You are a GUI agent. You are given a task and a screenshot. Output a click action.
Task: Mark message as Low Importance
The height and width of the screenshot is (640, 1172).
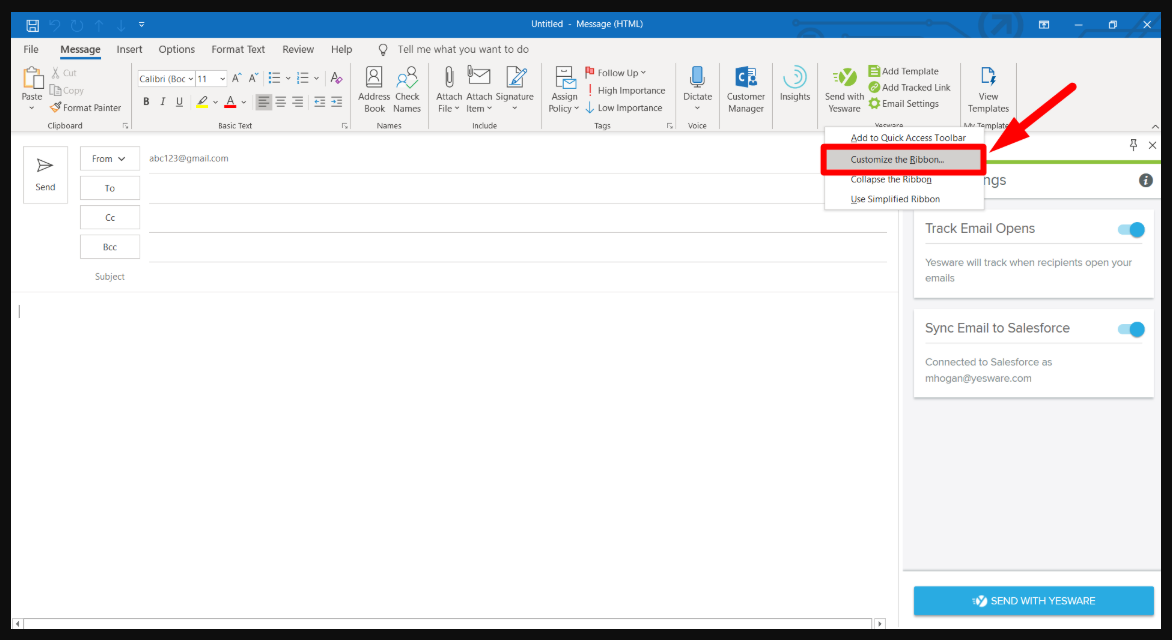[x=623, y=108]
